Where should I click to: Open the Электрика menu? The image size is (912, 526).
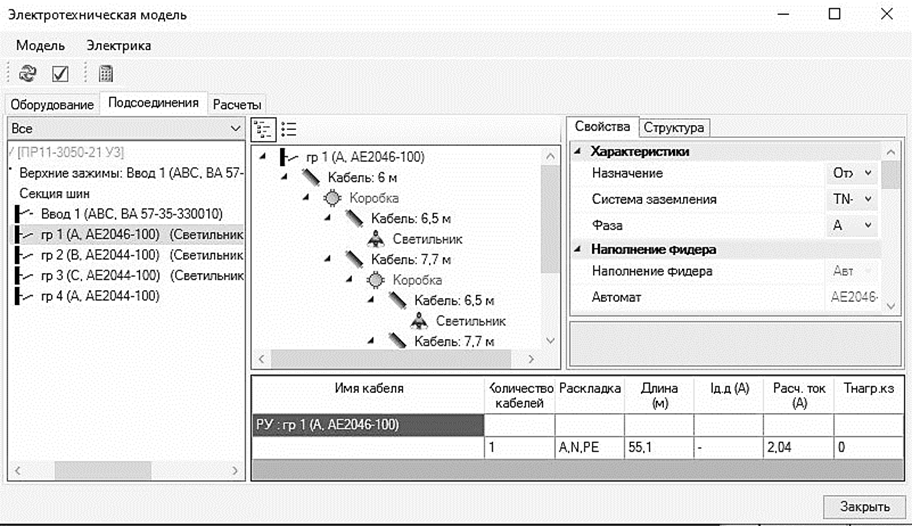pyautogui.click(x=118, y=45)
